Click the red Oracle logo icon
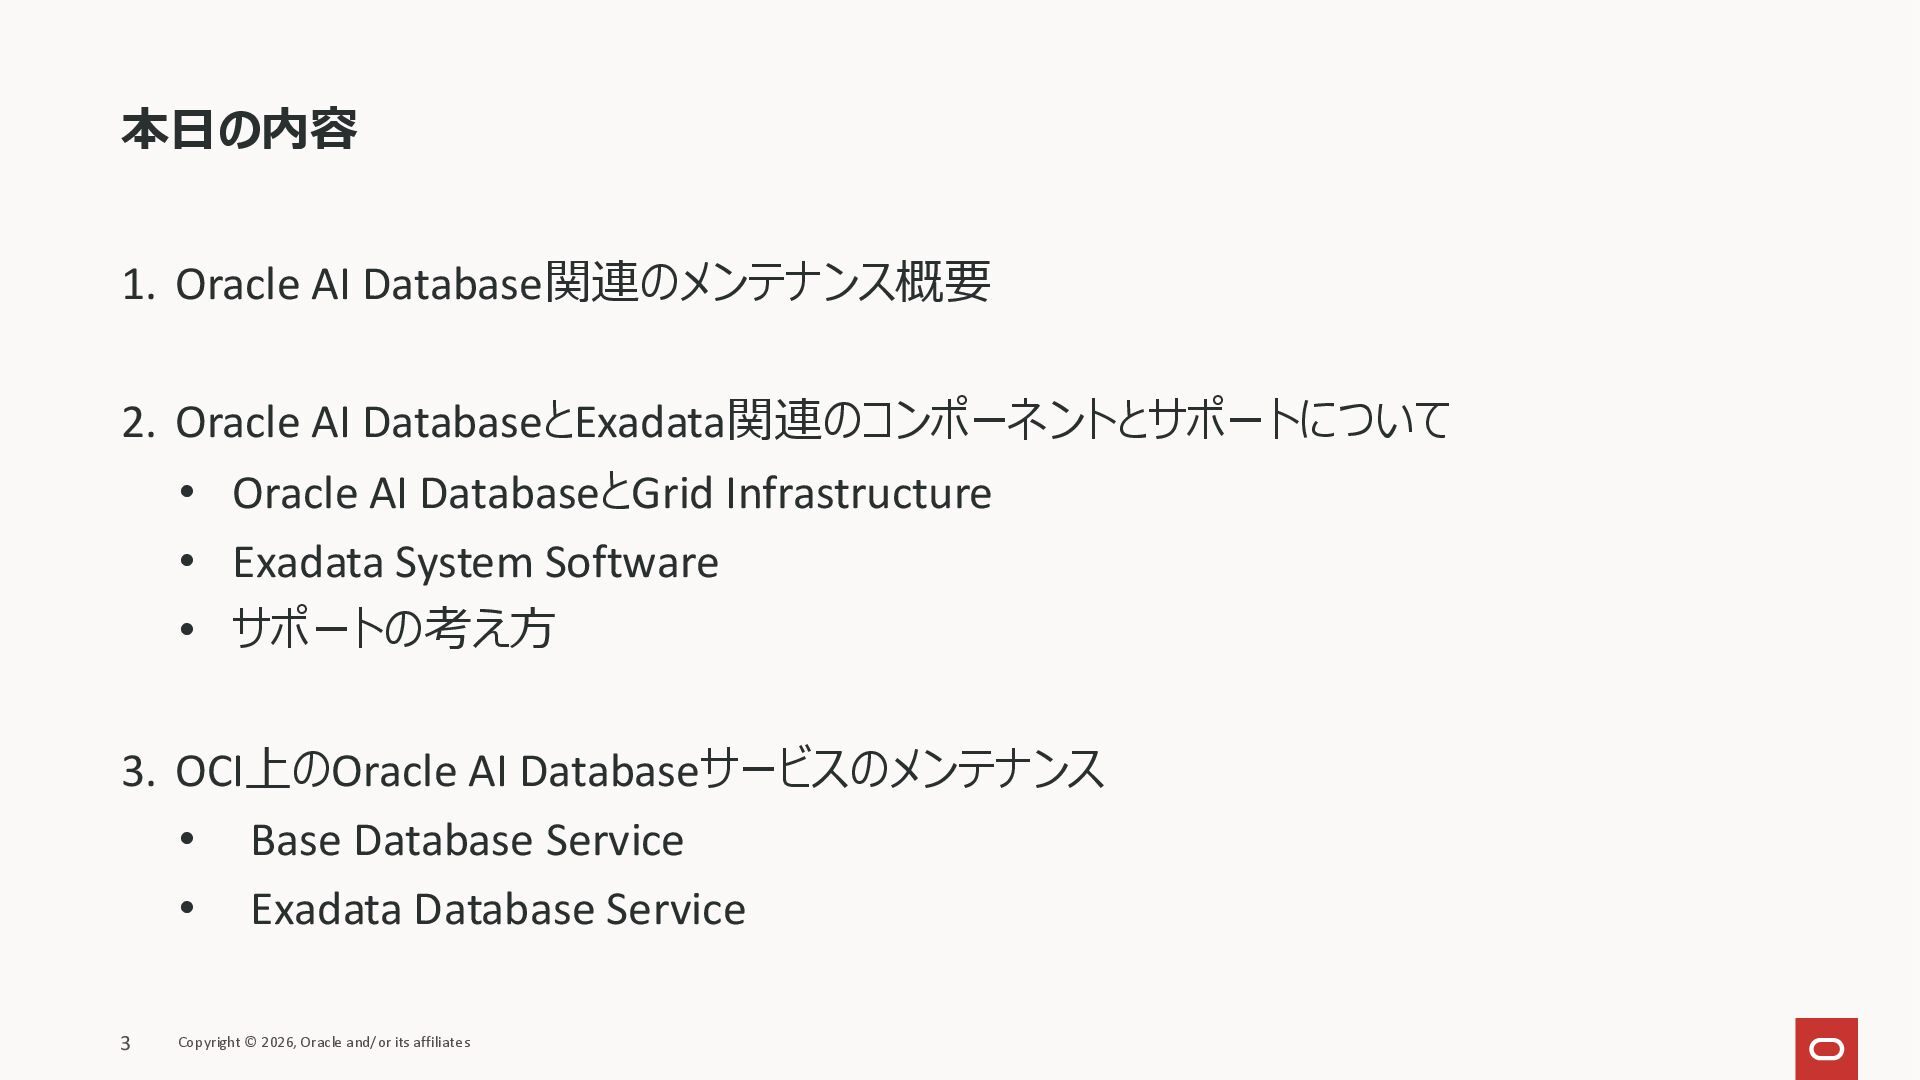 click(x=1826, y=1048)
